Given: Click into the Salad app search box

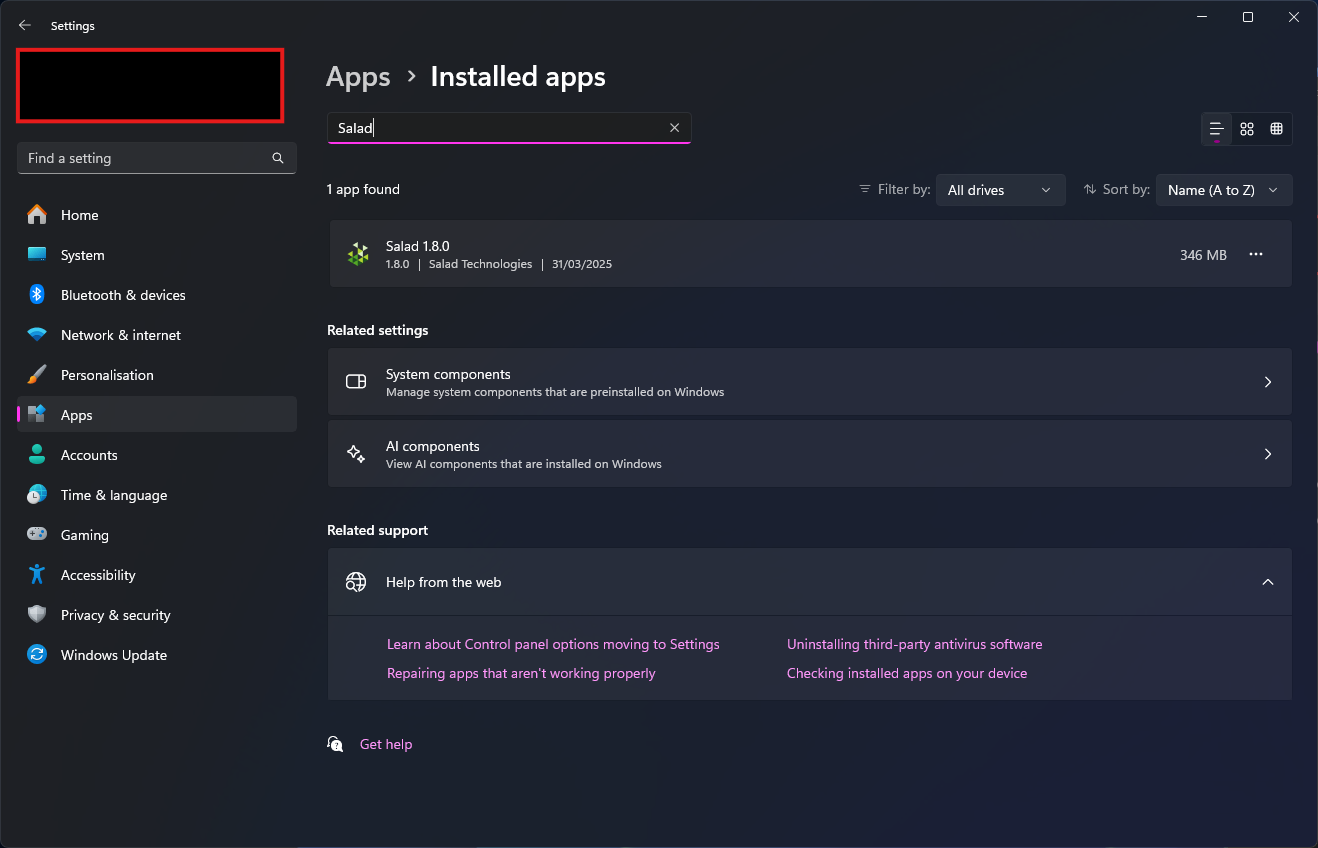Looking at the screenshot, I should pyautogui.click(x=509, y=128).
